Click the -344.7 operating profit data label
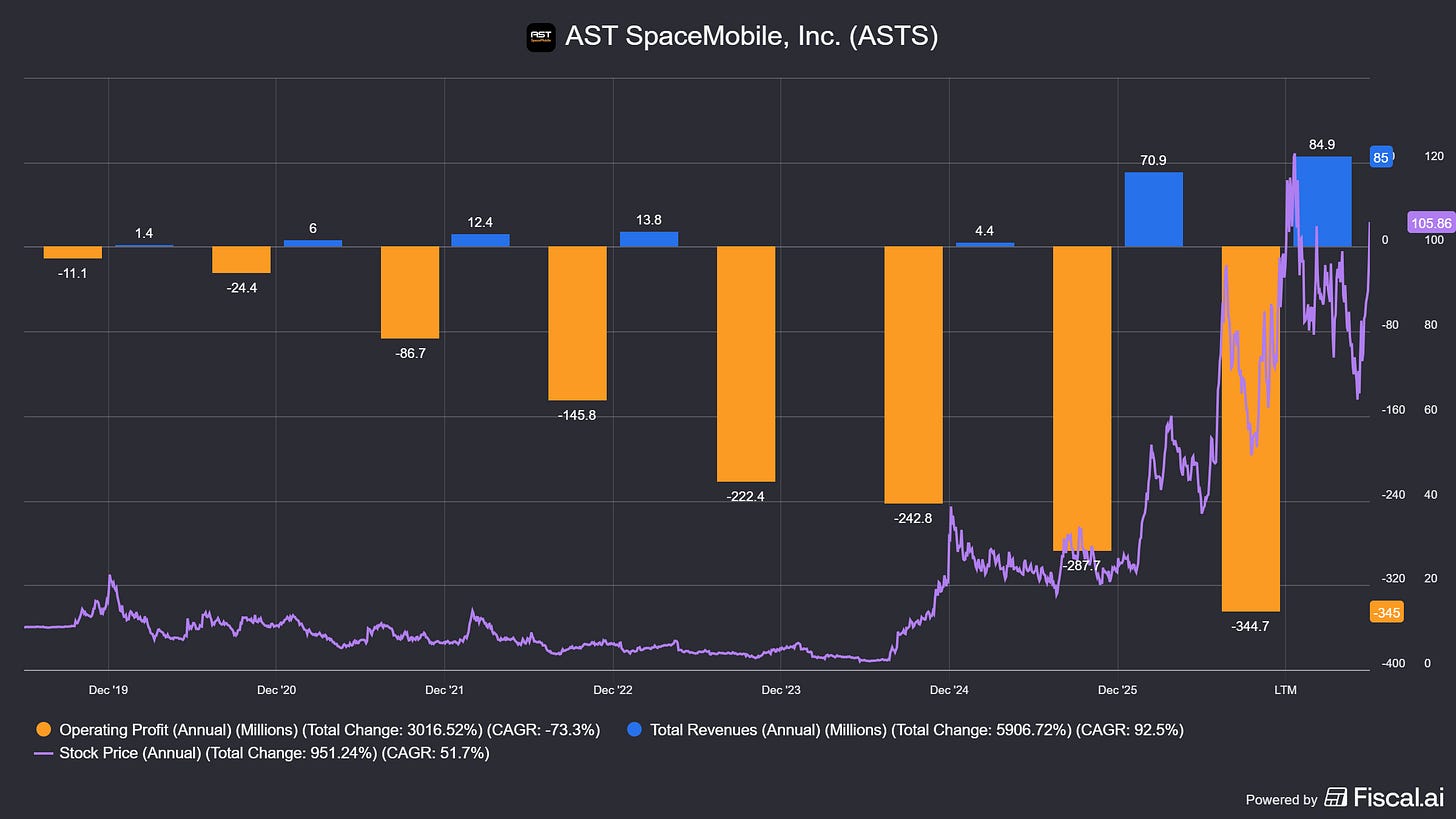Image resolution: width=1456 pixels, height=819 pixels. click(x=1251, y=626)
